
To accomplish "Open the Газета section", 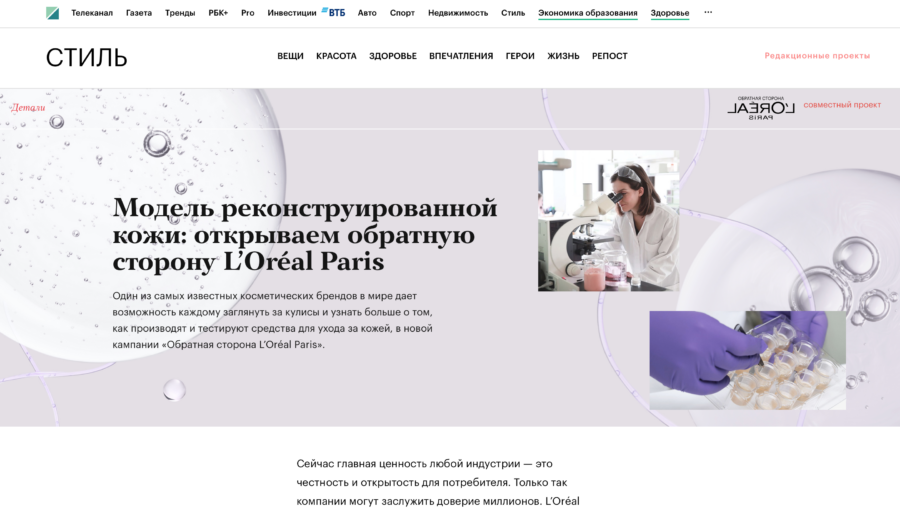I will [x=139, y=13].
